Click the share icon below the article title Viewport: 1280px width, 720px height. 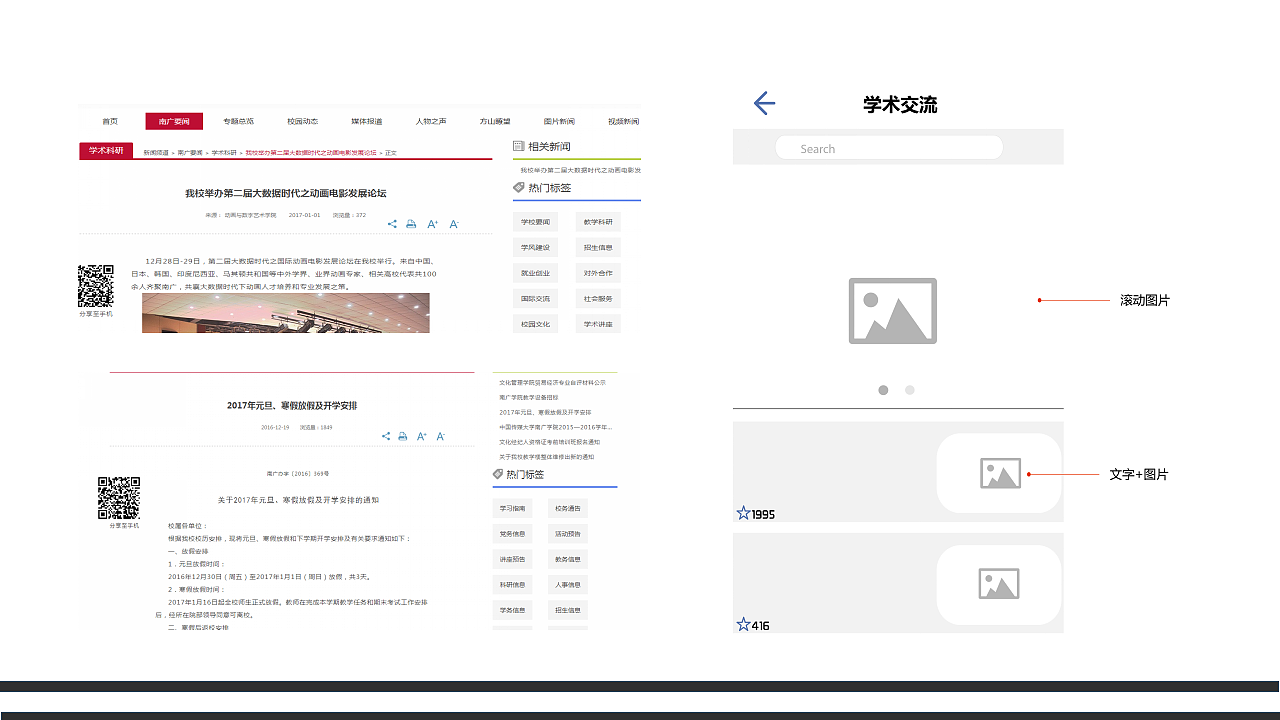click(x=393, y=224)
